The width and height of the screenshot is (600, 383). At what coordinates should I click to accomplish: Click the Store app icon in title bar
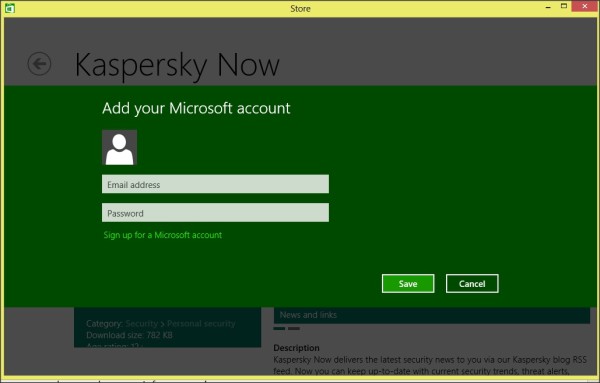coord(10,8)
